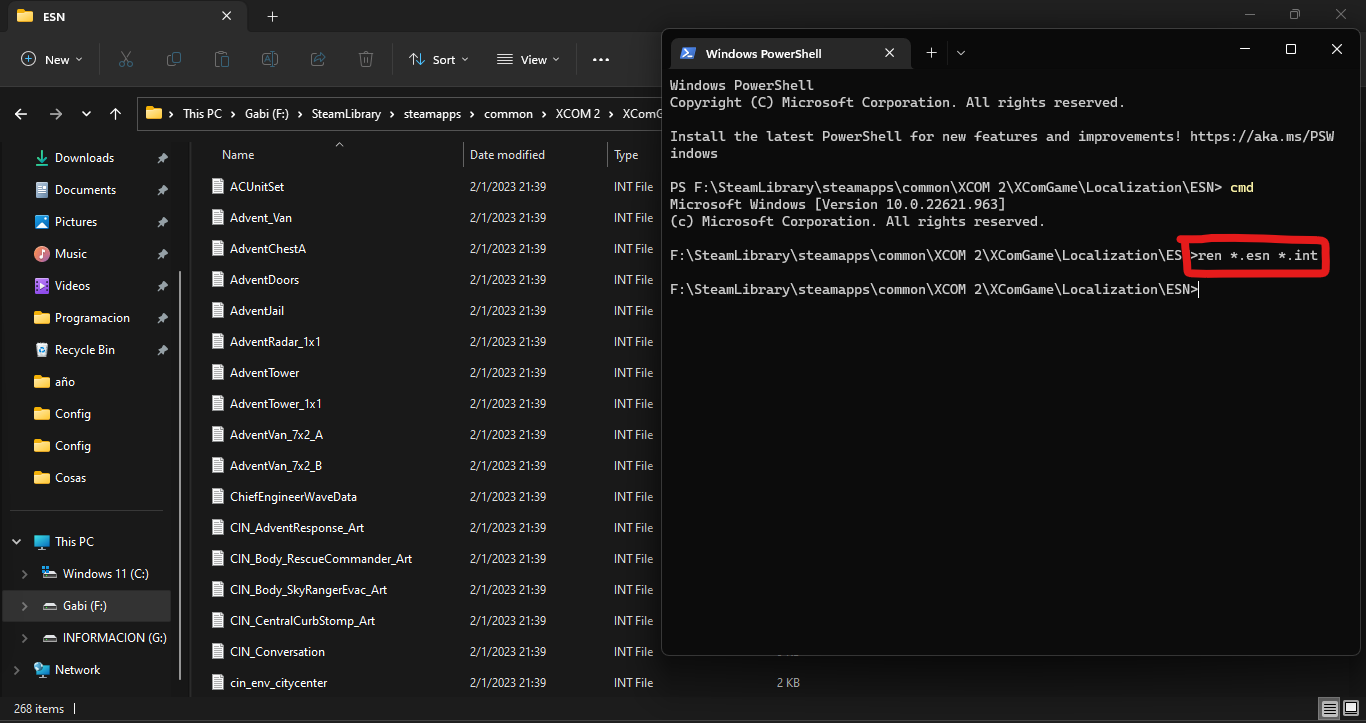
Task: Select the ACUnitSet file
Action: pos(257,187)
